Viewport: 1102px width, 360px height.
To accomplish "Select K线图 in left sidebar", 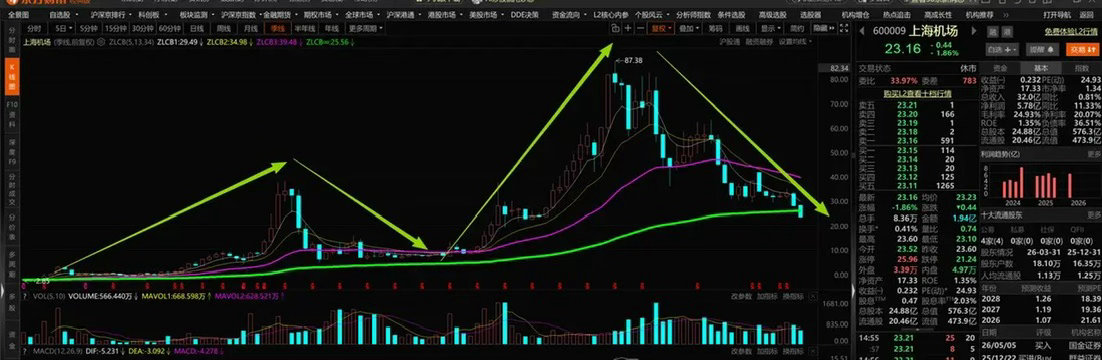I will coord(11,77).
